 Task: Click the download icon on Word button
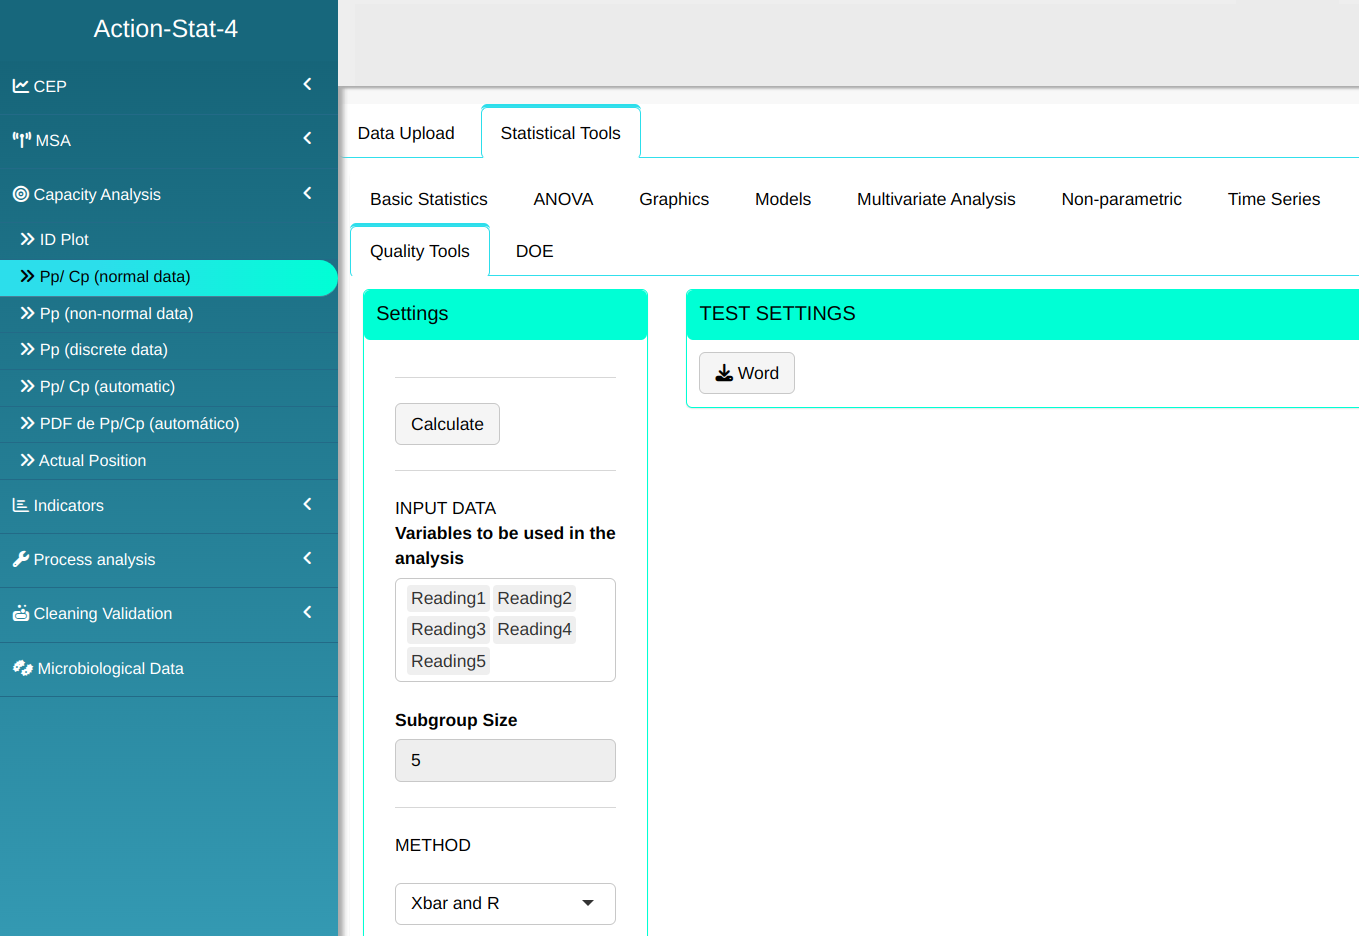pyautogui.click(x=724, y=373)
